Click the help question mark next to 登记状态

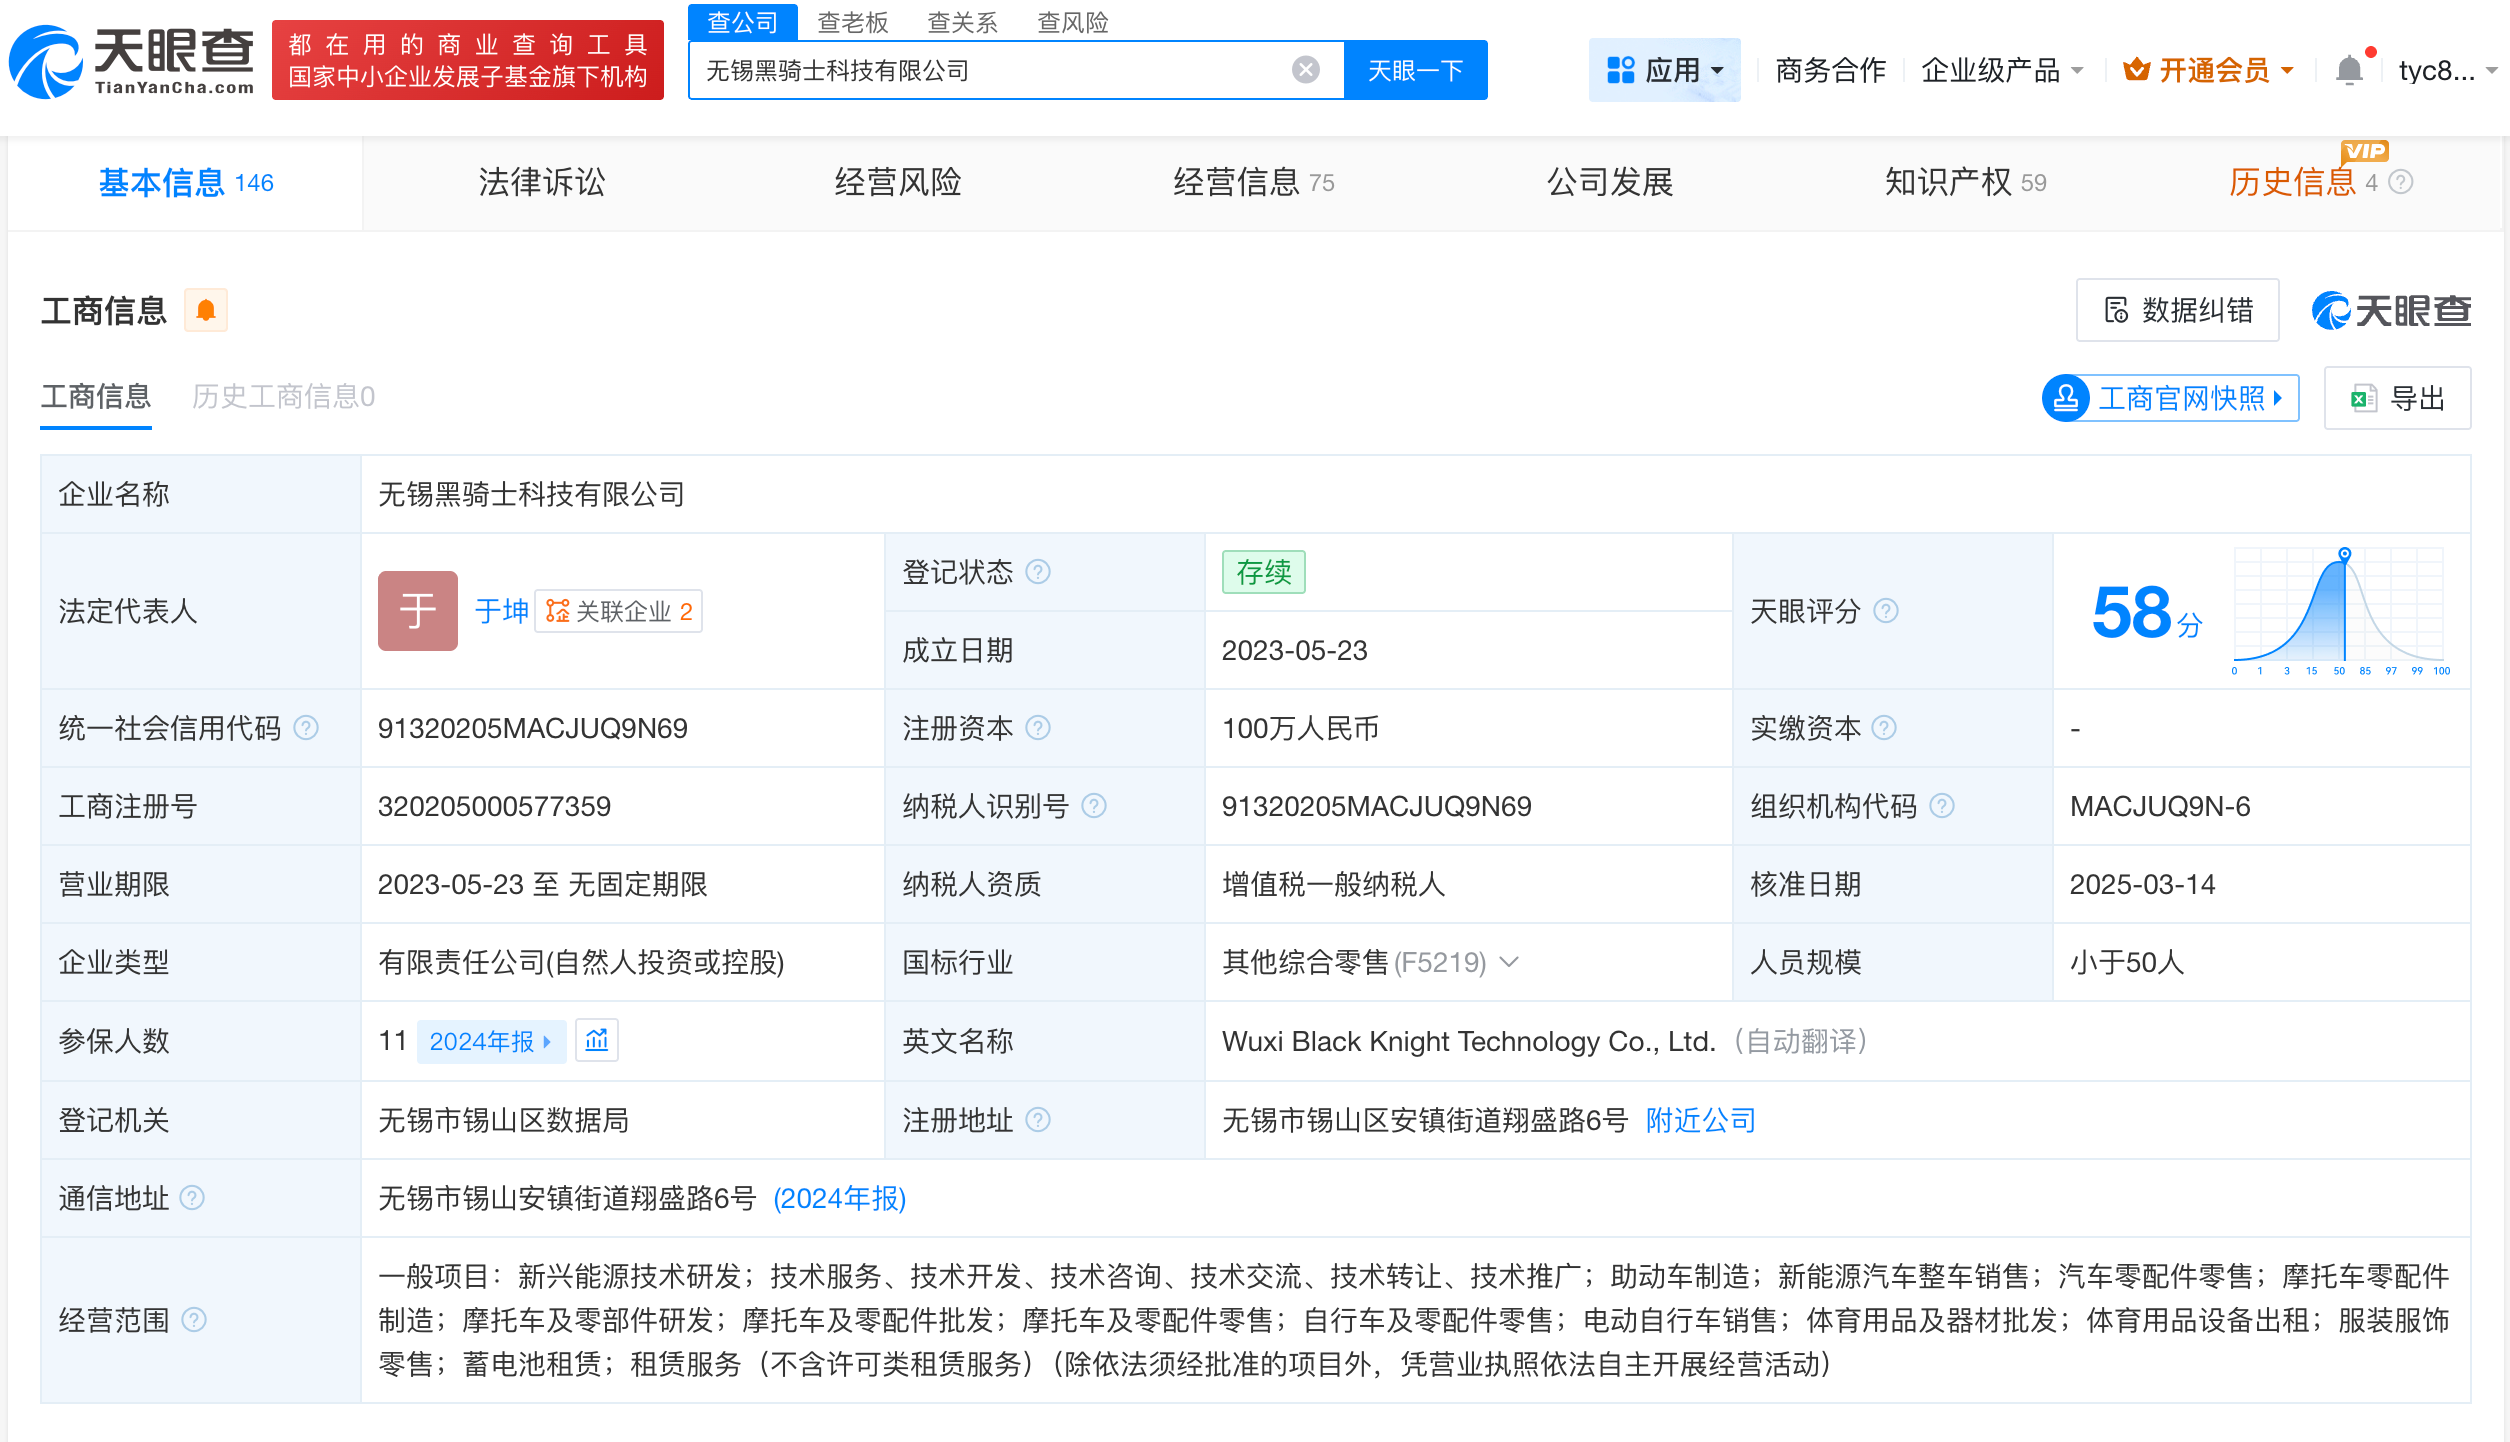(x=1038, y=572)
